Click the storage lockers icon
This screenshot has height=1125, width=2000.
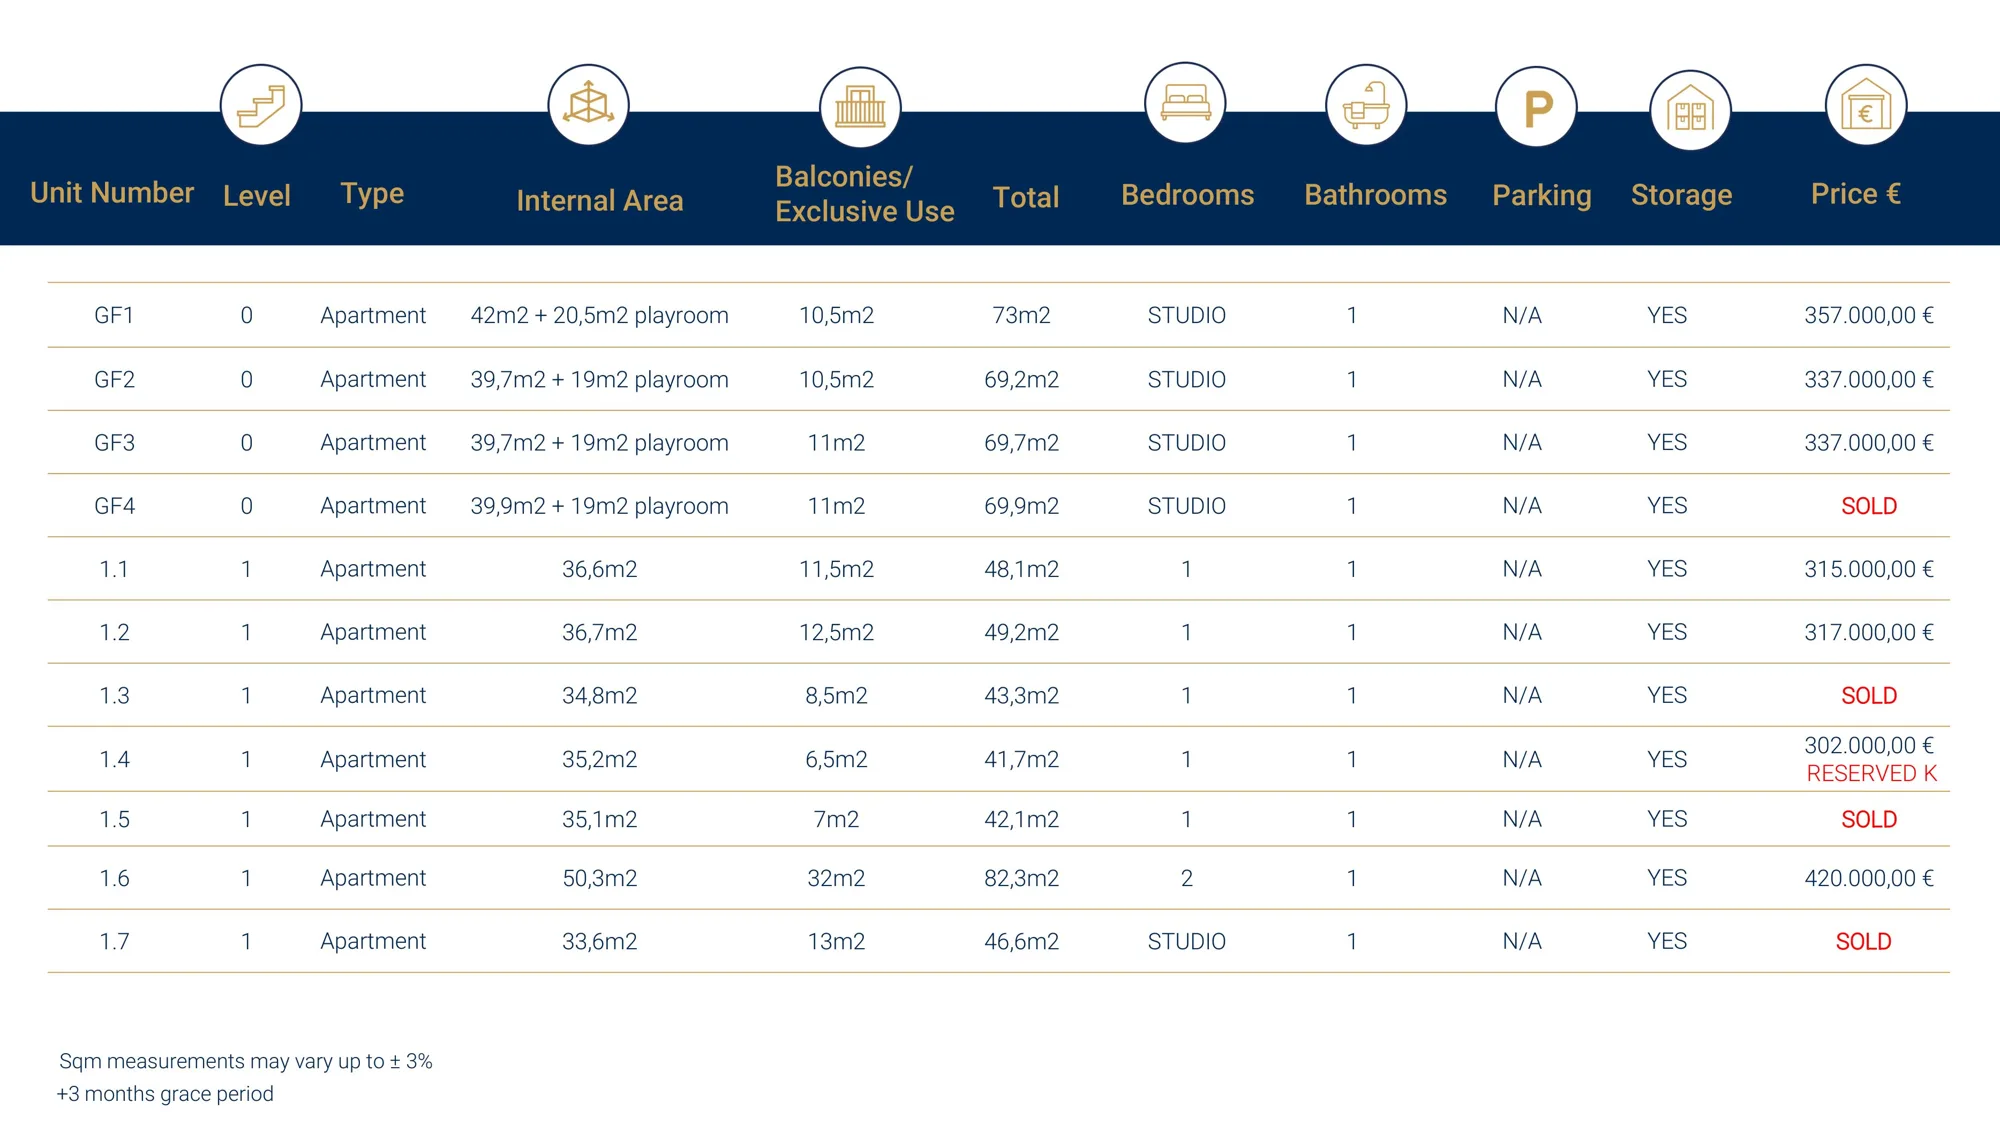[x=1690, y=110]
